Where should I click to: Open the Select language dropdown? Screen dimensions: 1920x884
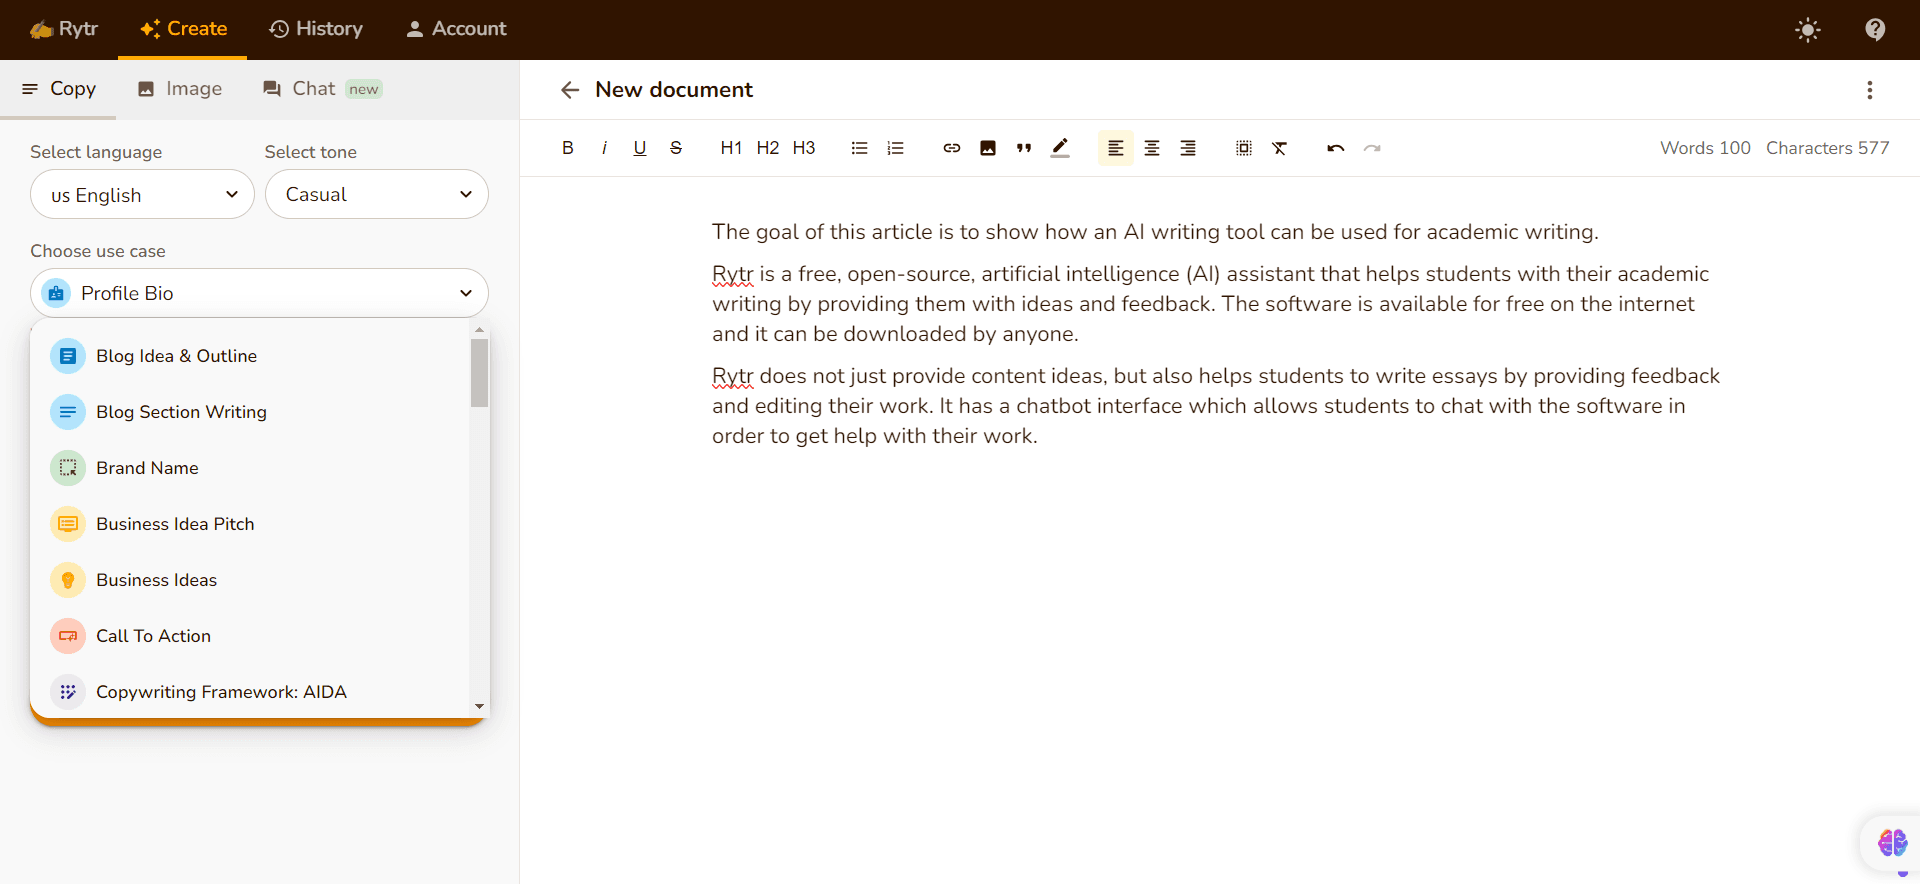[142, 195]
